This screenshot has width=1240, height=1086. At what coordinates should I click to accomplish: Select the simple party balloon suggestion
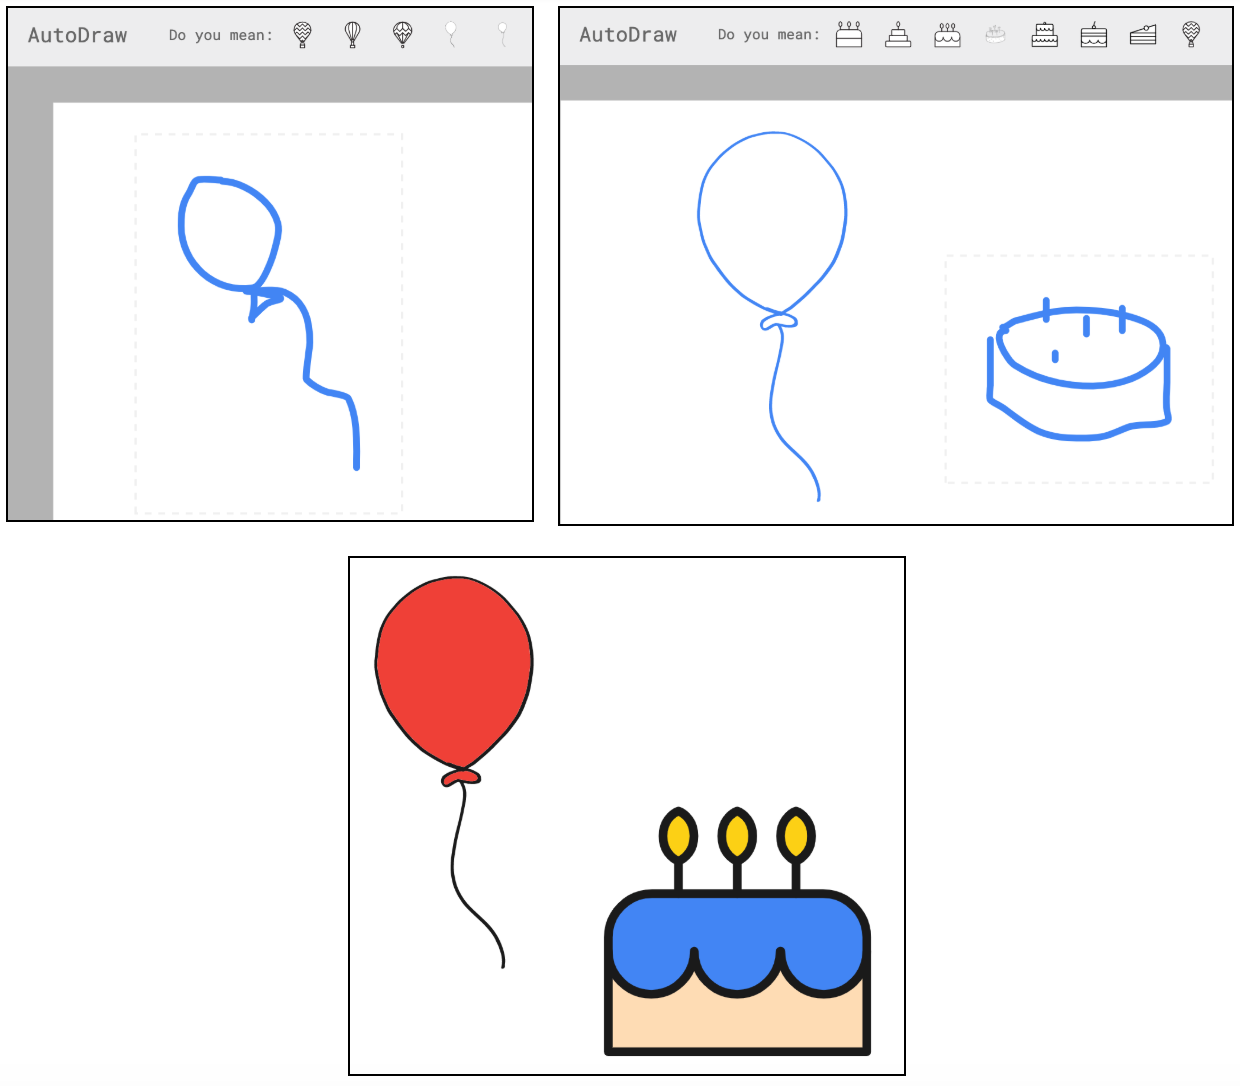451,35
